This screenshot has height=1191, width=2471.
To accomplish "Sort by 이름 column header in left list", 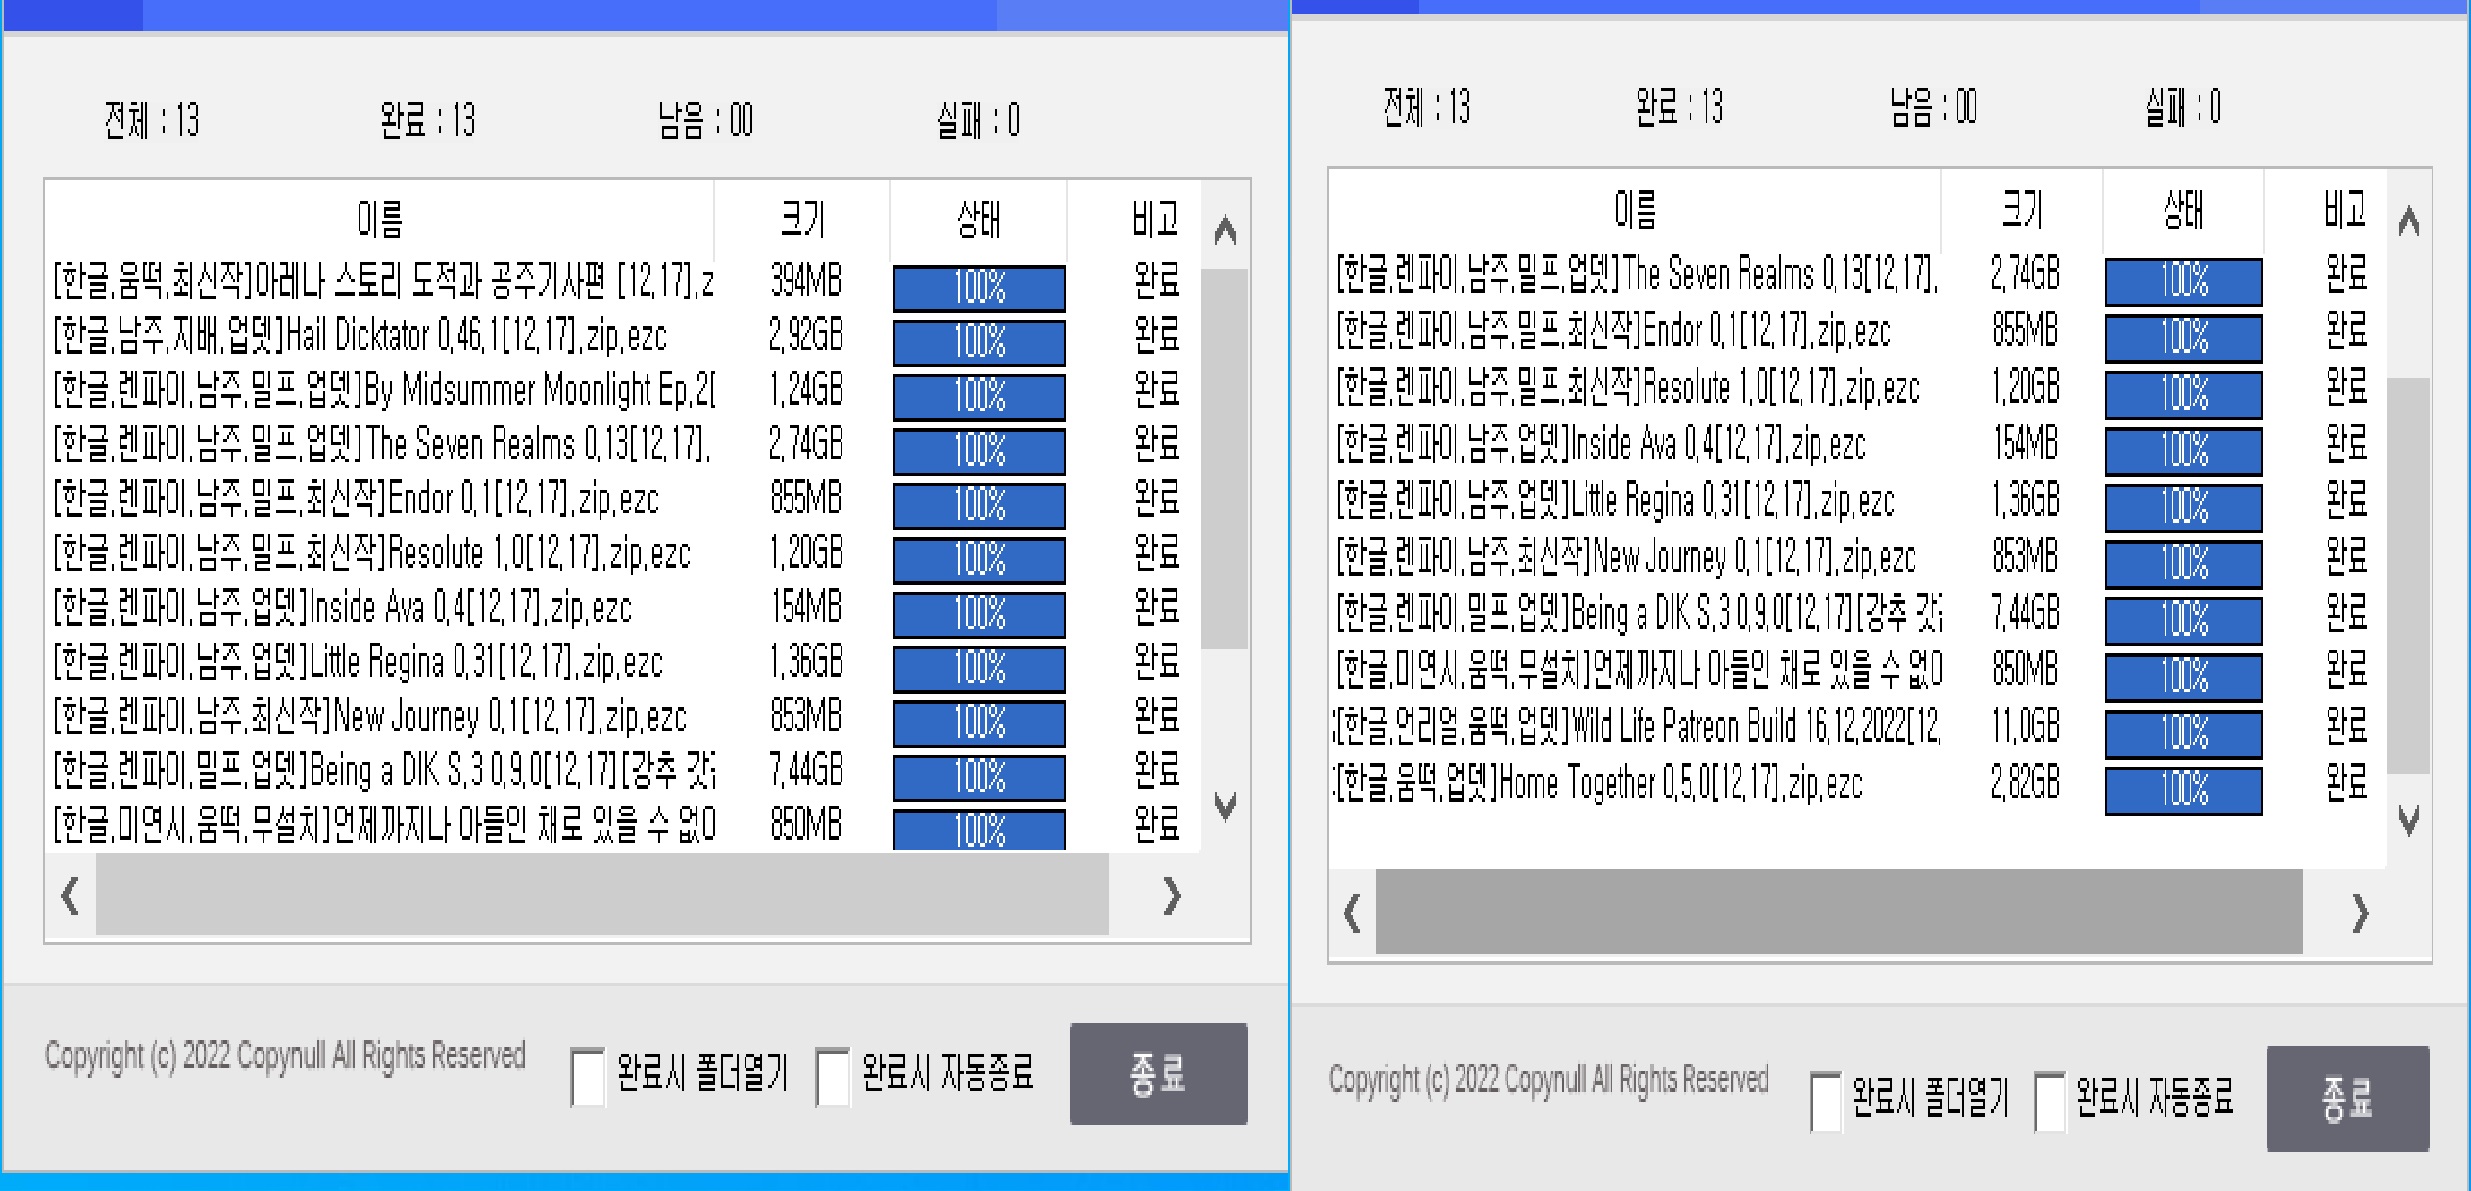I will [380, 219].
